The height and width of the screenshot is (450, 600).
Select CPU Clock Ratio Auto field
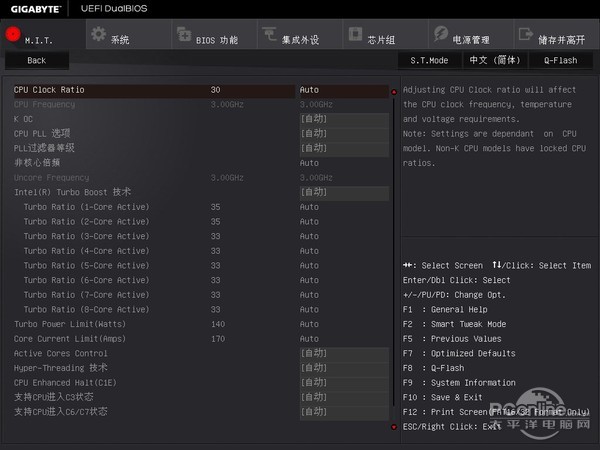click(x=344, y=90)
